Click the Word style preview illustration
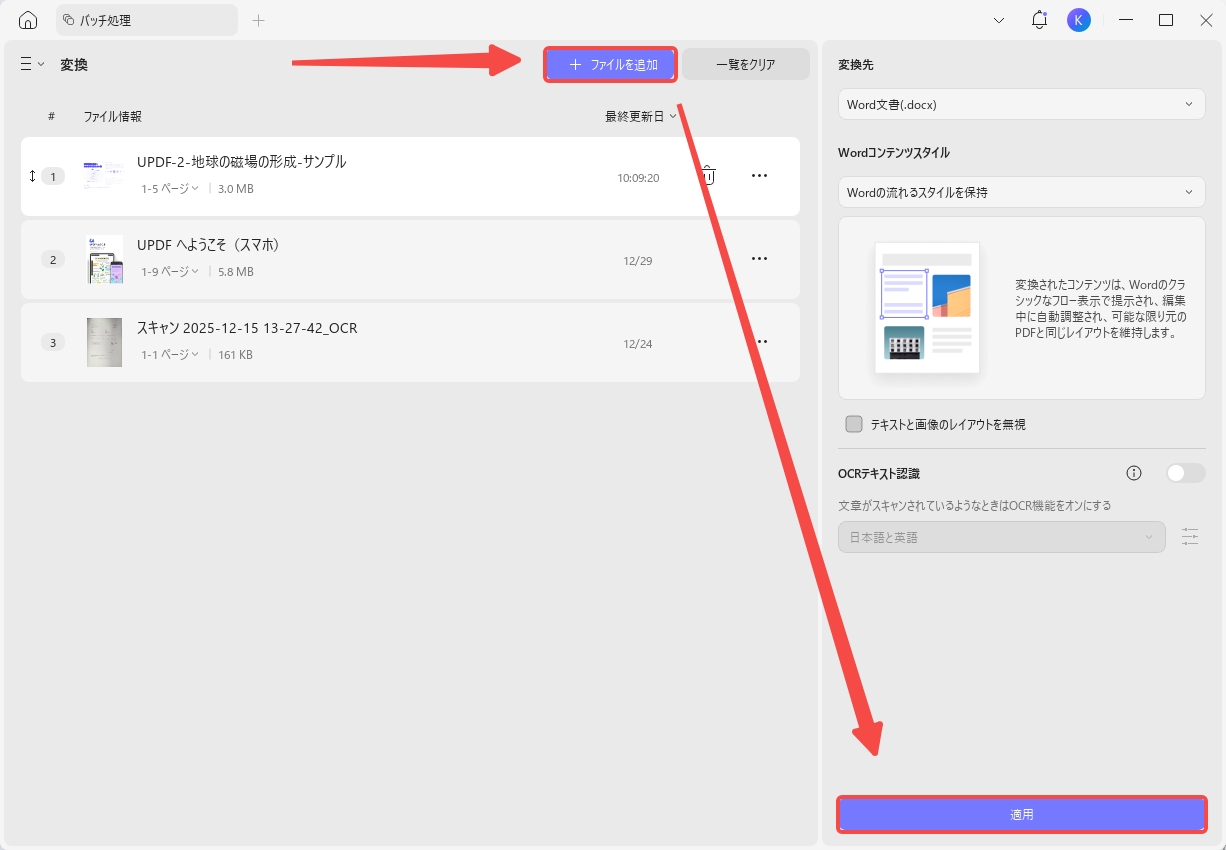Image resolution: width=1226 pixels, height=850 pixels. tap(927, 307)
